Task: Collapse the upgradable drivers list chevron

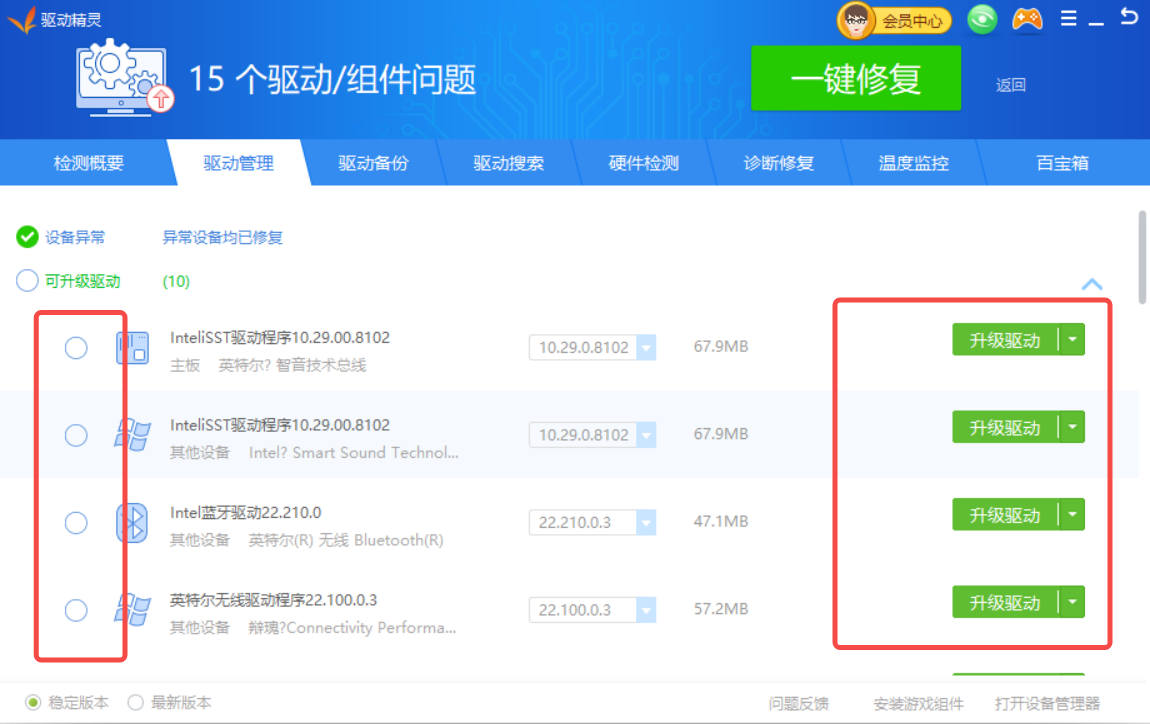Action: click(1092, 284)
